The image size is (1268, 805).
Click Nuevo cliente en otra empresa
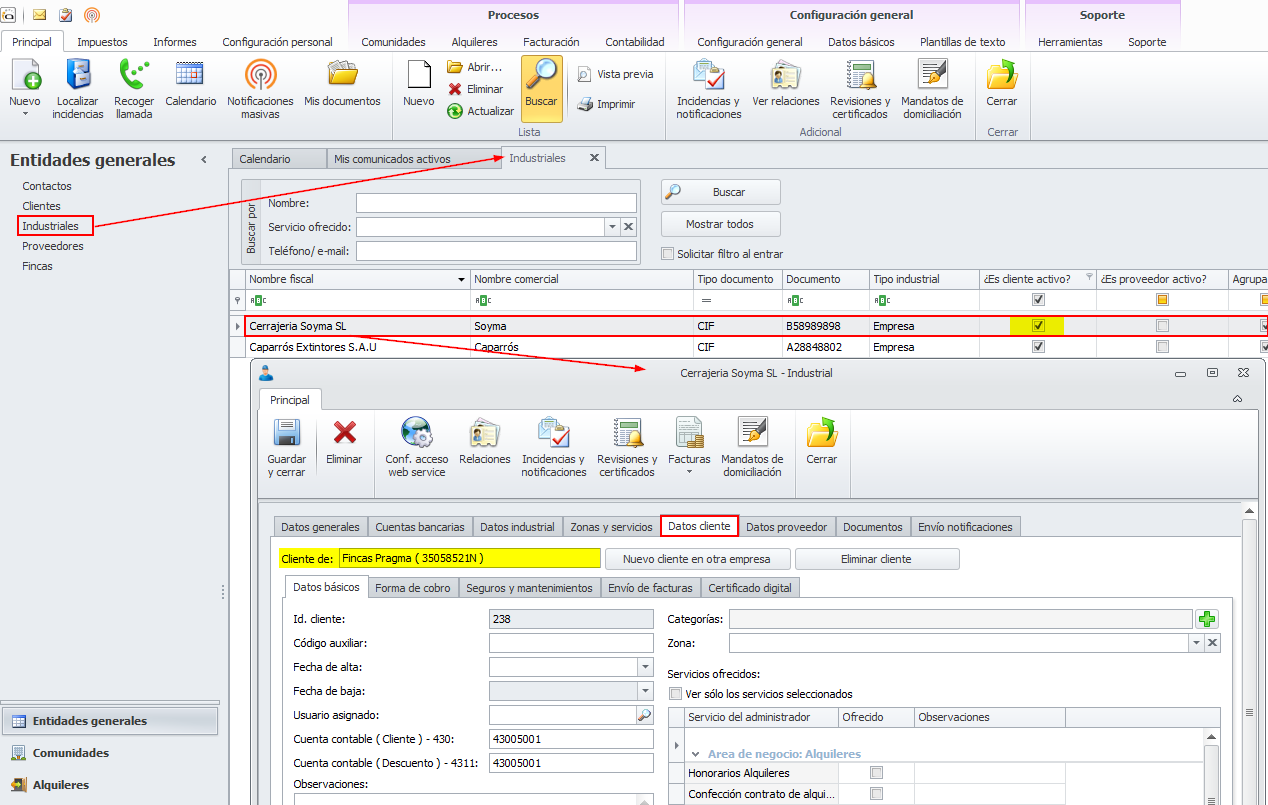698,559
